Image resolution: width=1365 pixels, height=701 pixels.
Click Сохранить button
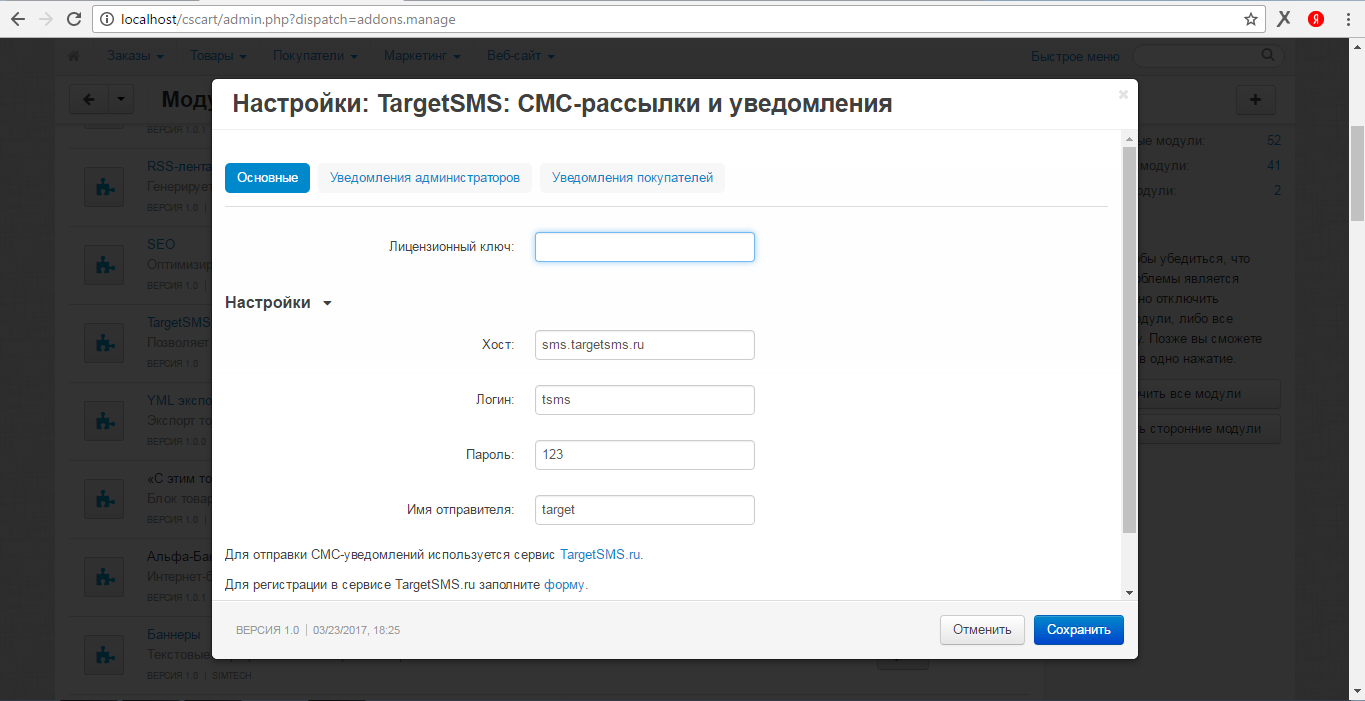1079,630
